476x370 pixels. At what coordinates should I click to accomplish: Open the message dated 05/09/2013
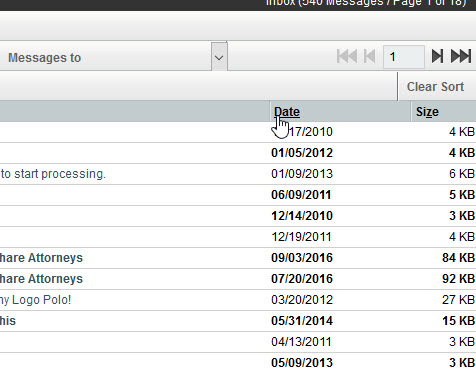(302, 363)
